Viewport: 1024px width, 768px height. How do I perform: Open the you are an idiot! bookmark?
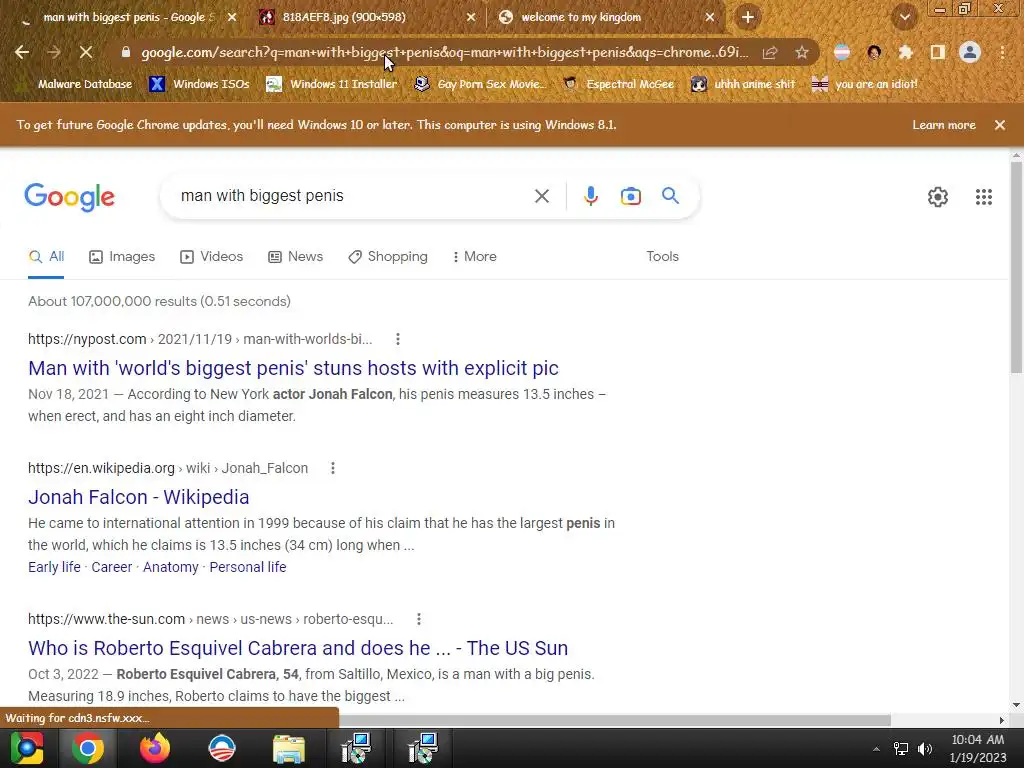click(865, 84)
